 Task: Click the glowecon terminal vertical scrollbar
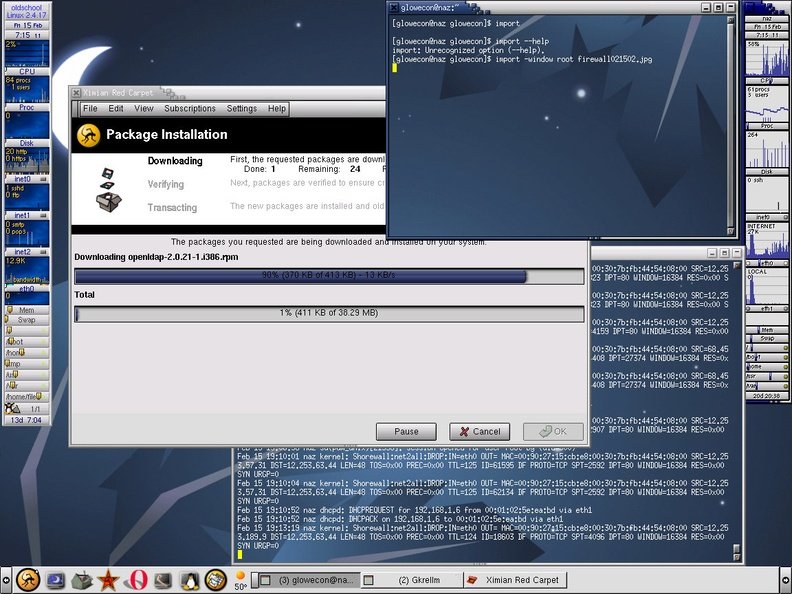click(x=730, y=125)
